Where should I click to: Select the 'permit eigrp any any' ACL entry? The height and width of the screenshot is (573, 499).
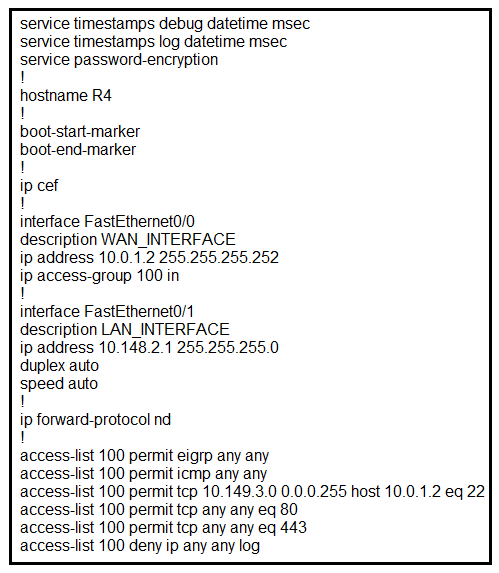pos(145,456)
